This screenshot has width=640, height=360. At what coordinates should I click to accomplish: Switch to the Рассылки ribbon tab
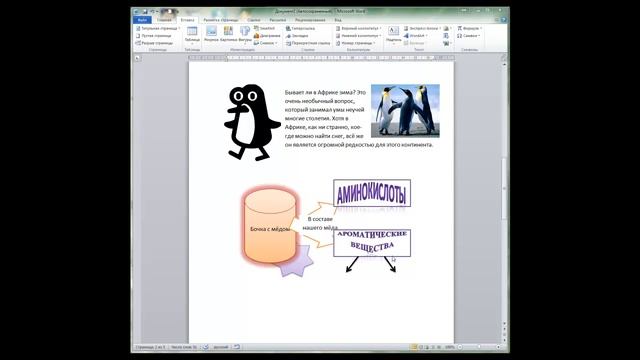(x=278, y=20)
